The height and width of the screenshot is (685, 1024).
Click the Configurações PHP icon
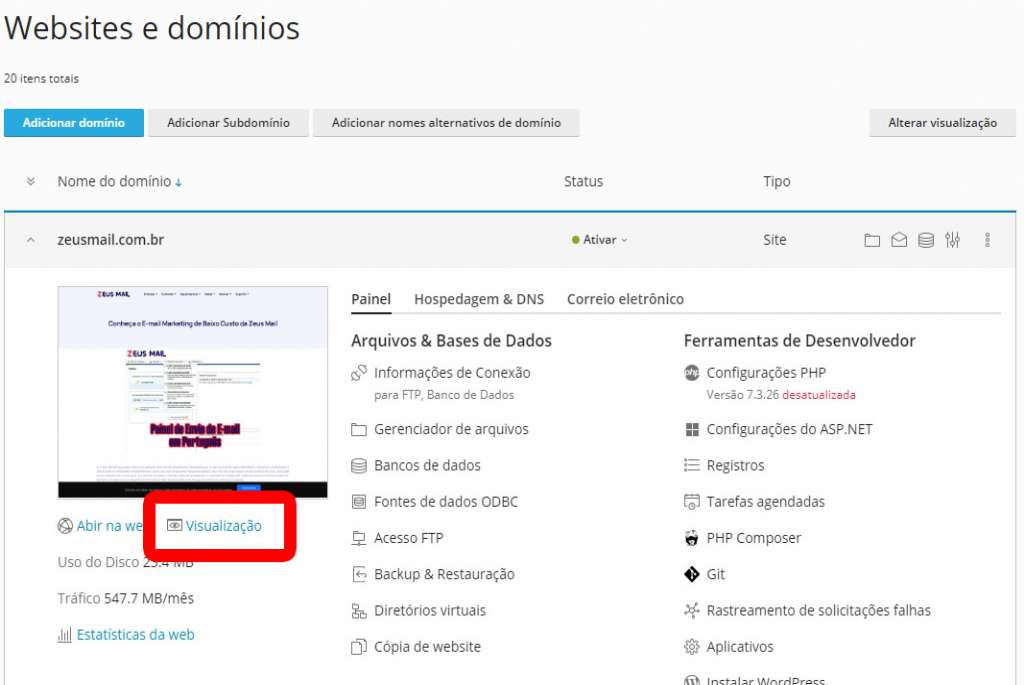coord(691,373)
